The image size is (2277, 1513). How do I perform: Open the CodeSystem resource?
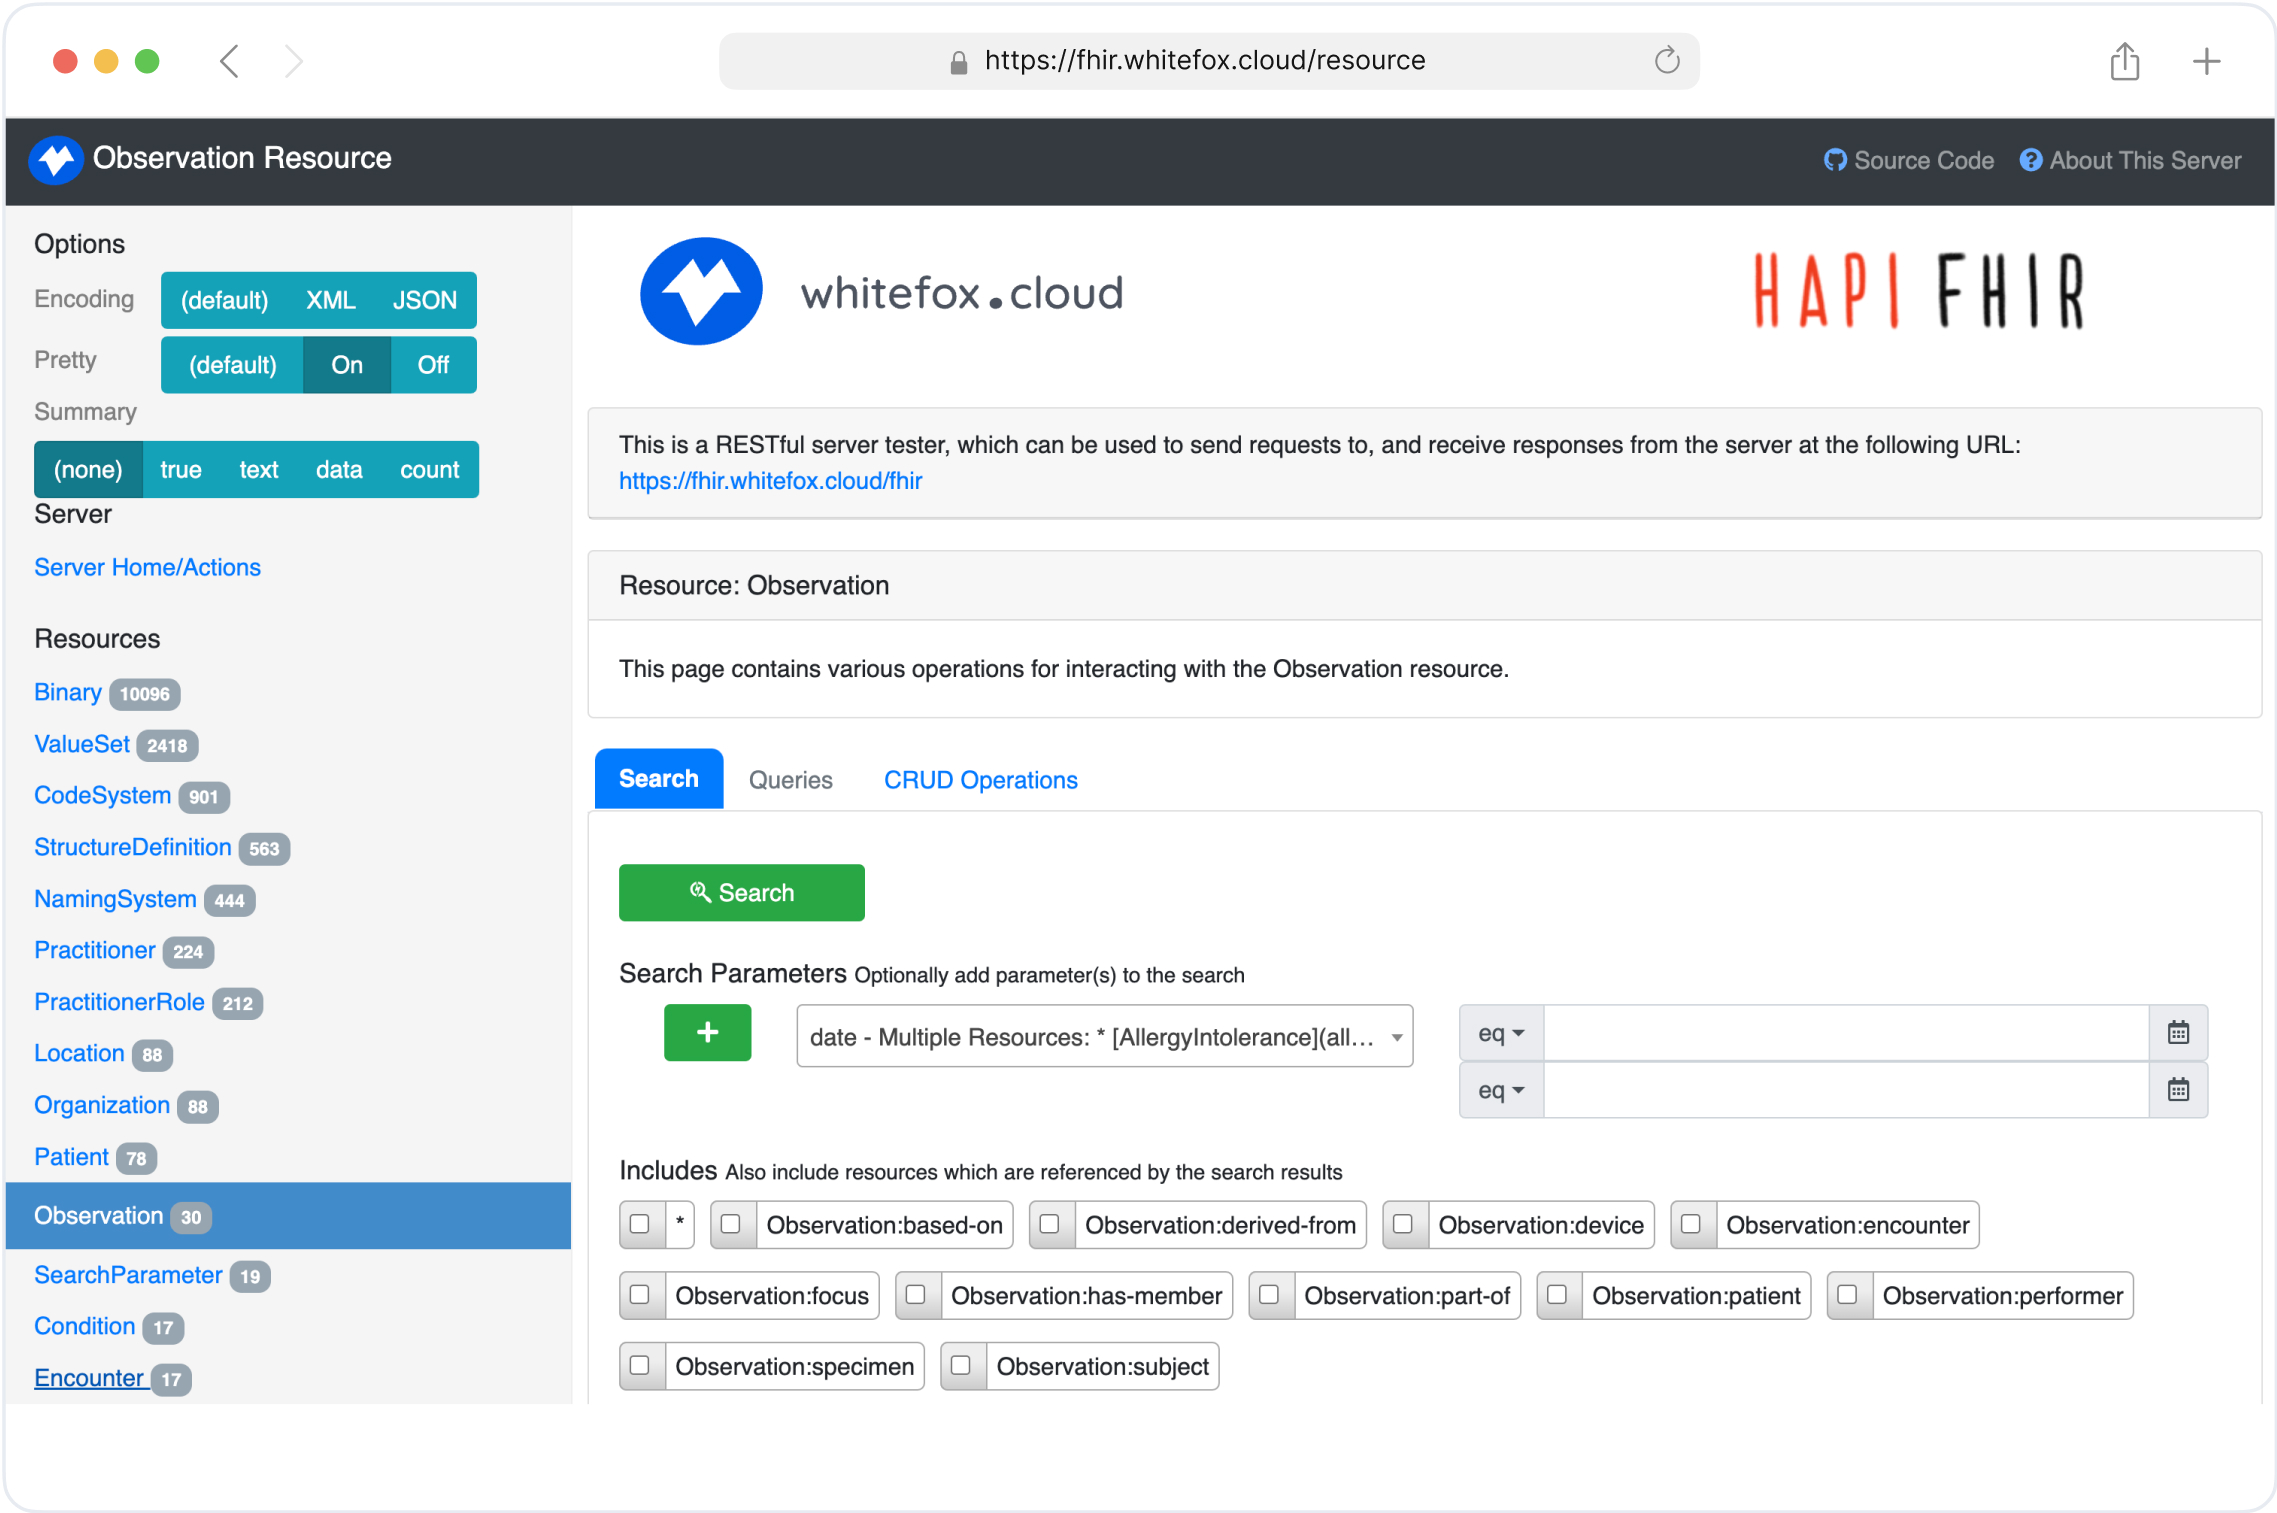(102, 795)
